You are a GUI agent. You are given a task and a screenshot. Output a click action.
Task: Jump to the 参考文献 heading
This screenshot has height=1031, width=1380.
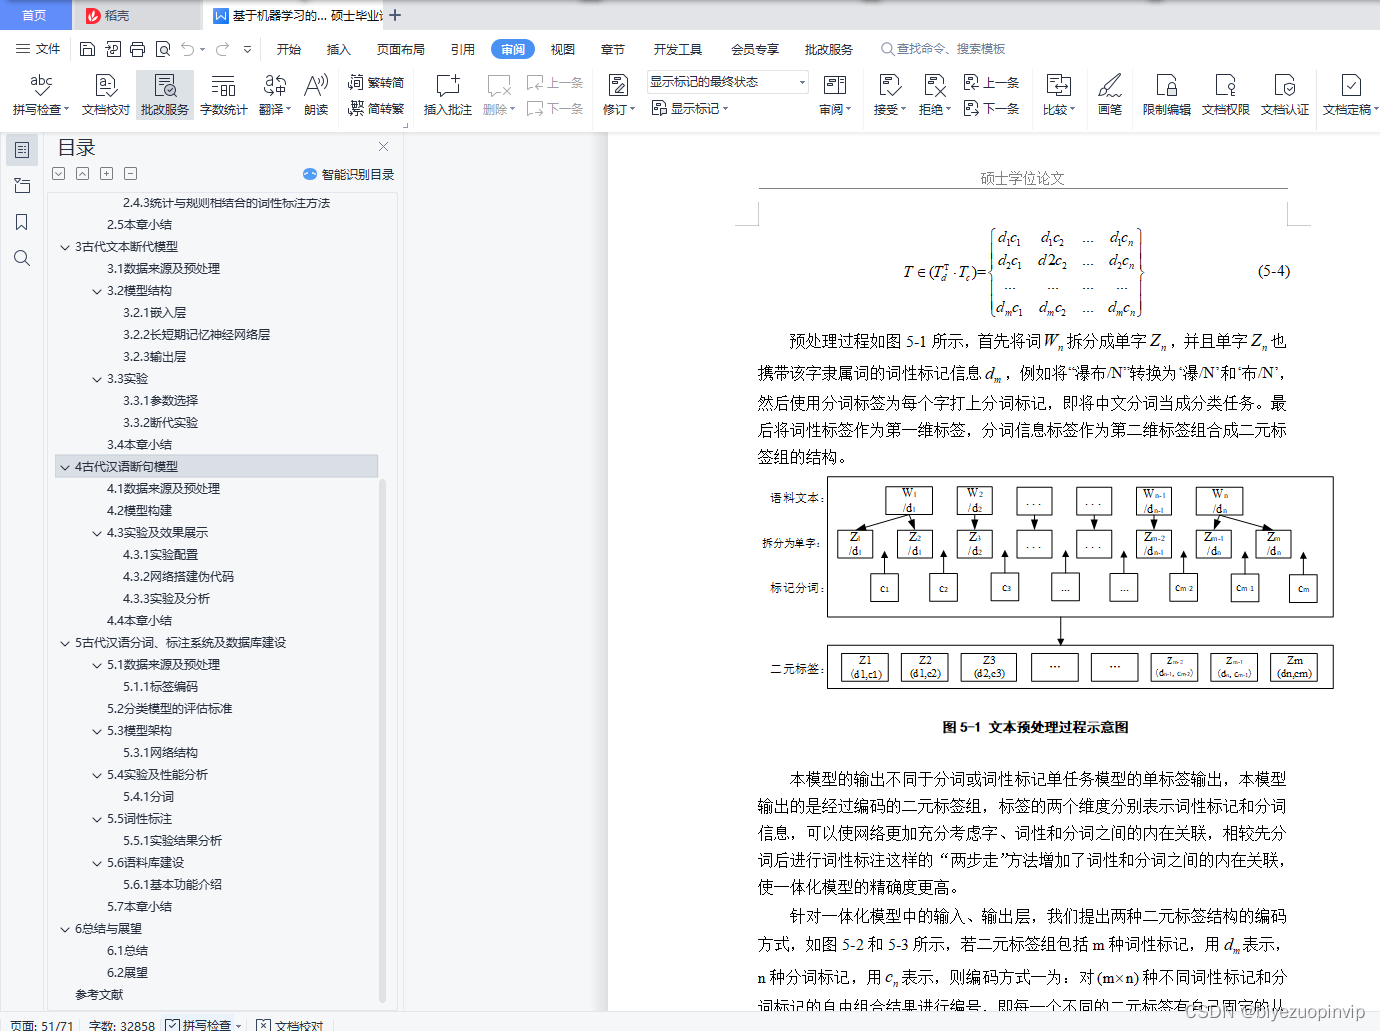pos(99,995)
